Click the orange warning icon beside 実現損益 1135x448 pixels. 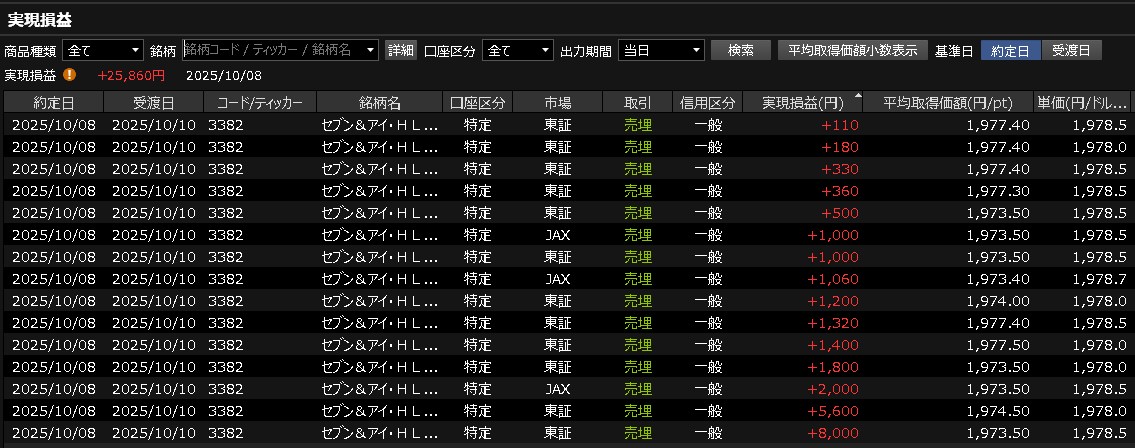click(69, 74)
